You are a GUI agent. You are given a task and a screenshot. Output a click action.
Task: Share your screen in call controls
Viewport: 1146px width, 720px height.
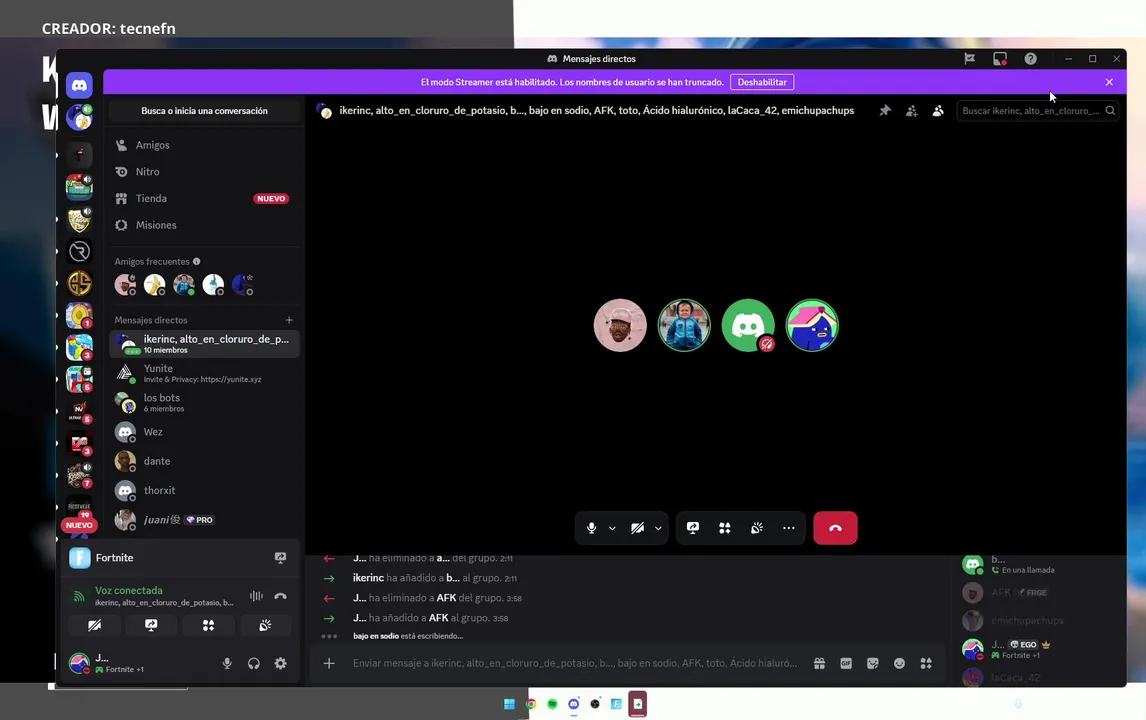[693, 528]
